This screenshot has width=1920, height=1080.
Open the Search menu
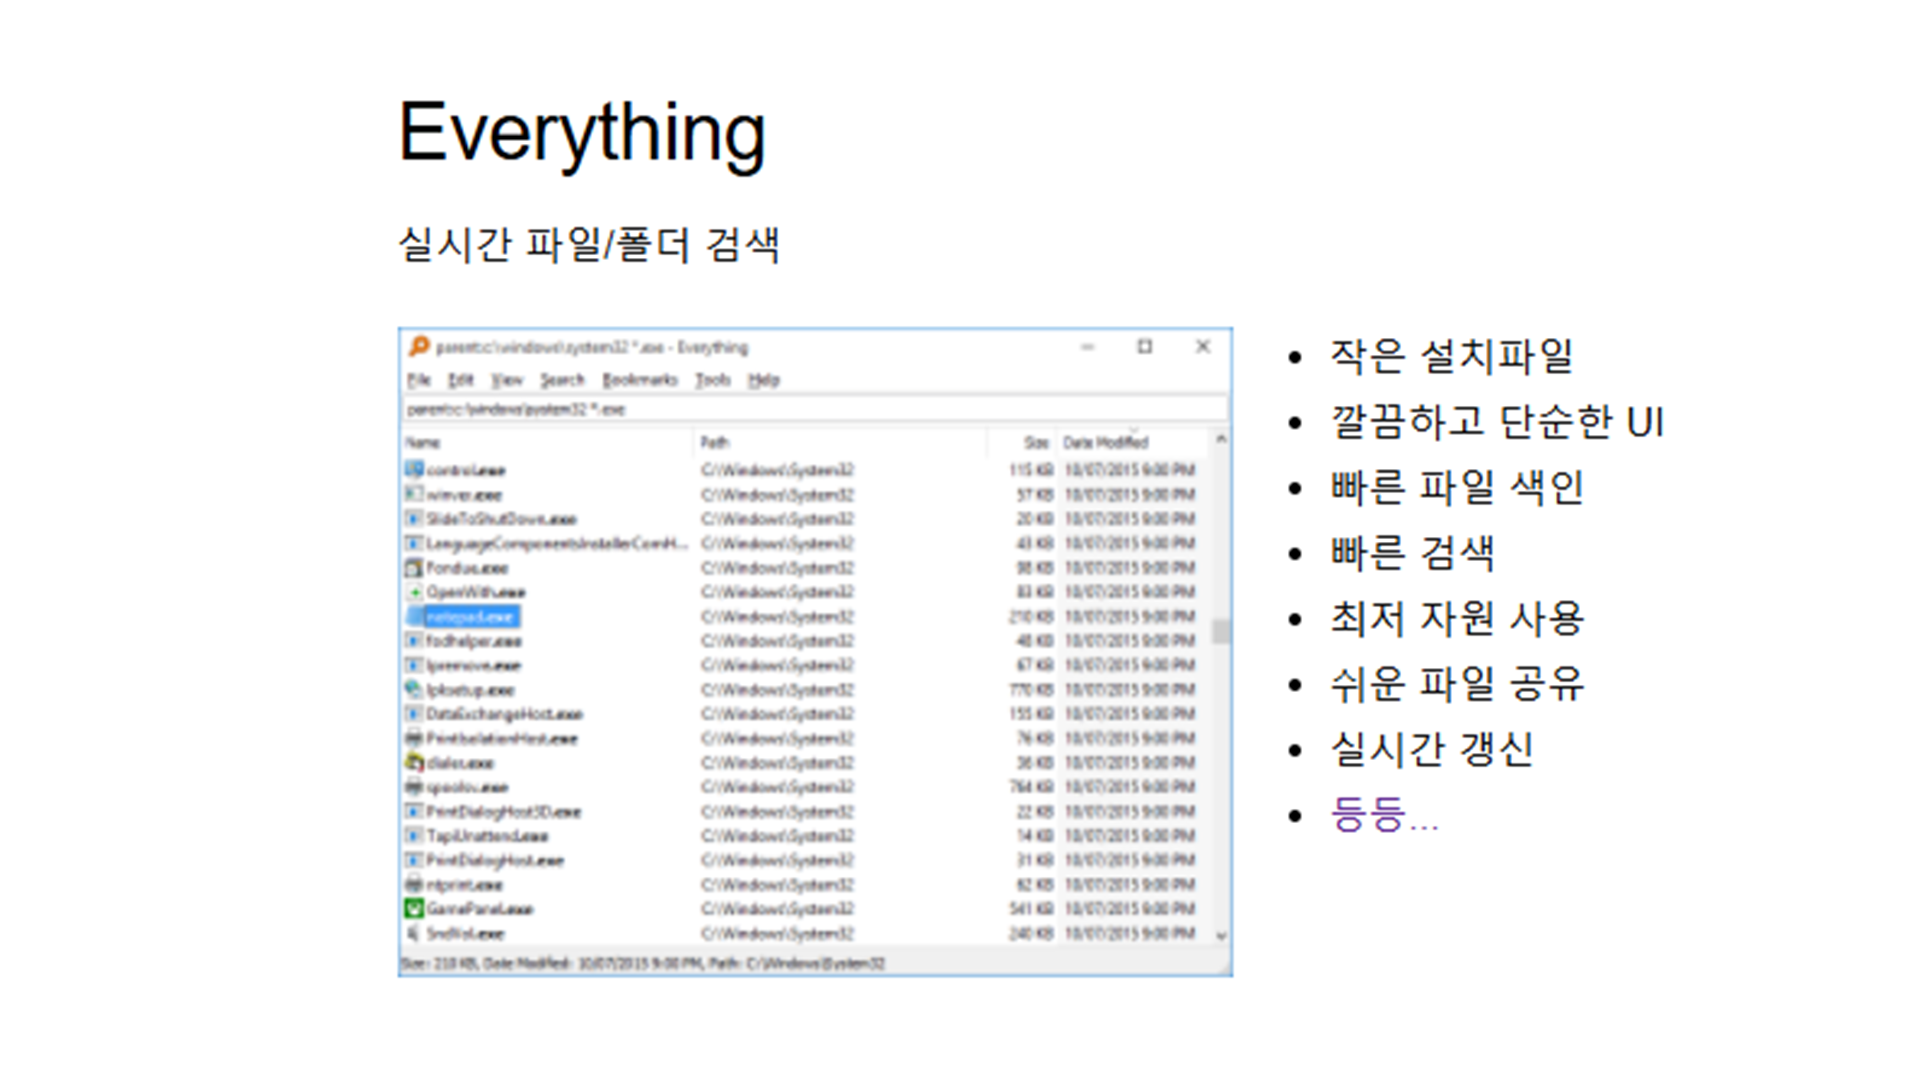coord(562,380)
